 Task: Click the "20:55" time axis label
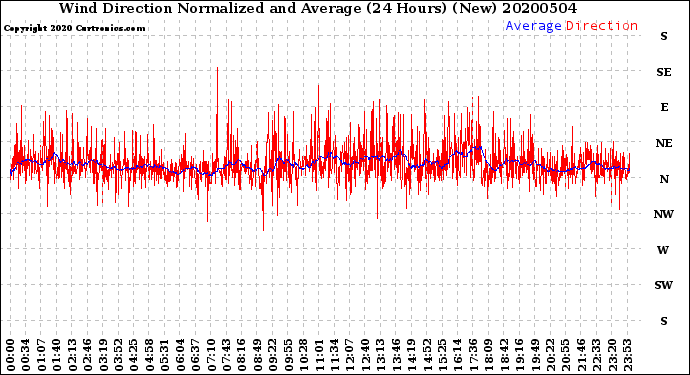point(566,355)
